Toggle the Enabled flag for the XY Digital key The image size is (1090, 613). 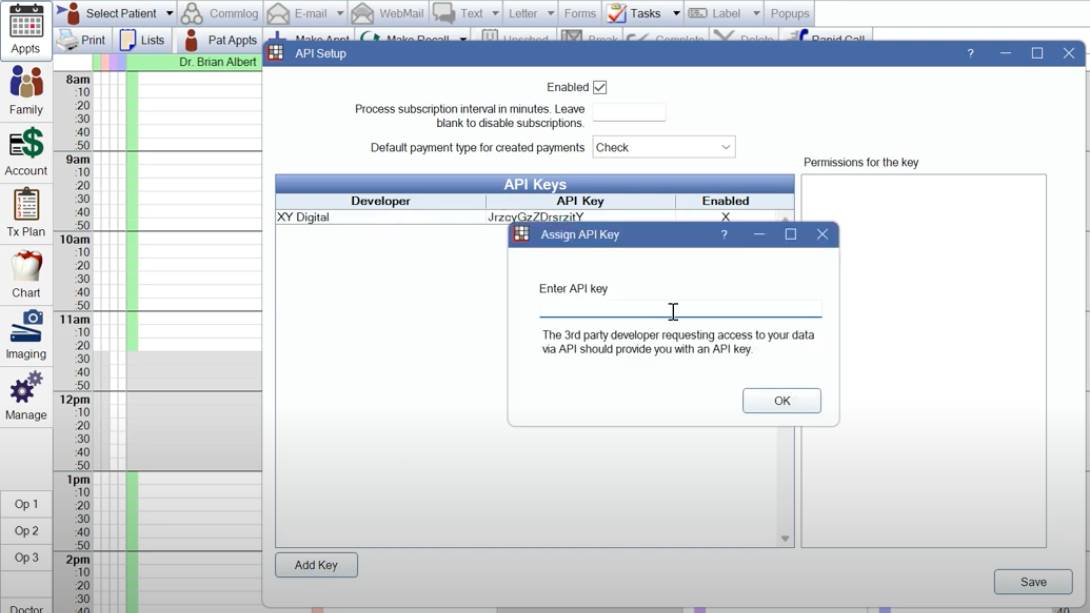pyautogui.click(x=725, y=217)
